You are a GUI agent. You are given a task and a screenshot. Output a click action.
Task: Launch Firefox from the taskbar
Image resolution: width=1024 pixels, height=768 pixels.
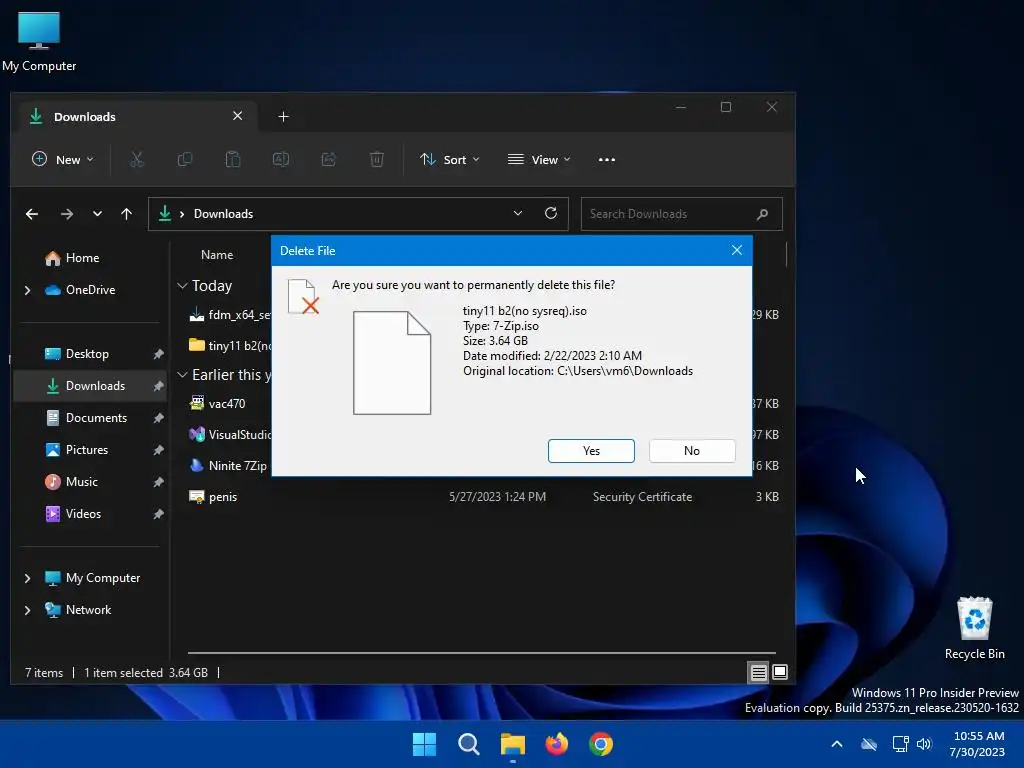coord(556,744)
